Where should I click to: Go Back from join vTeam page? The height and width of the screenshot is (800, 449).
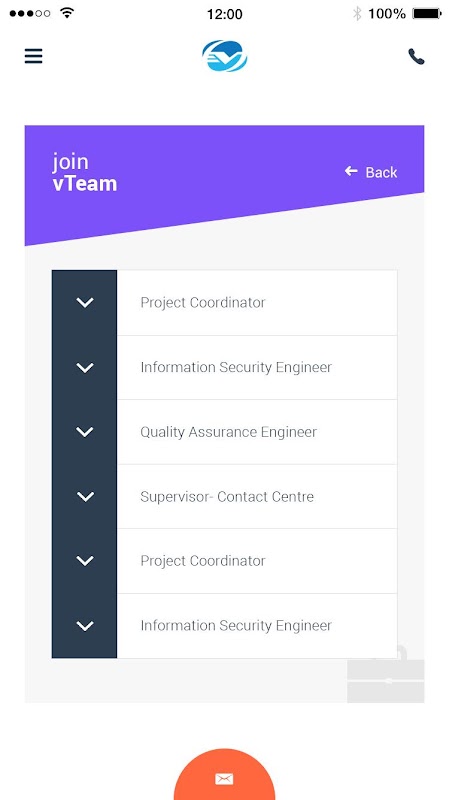coord(371,172)
